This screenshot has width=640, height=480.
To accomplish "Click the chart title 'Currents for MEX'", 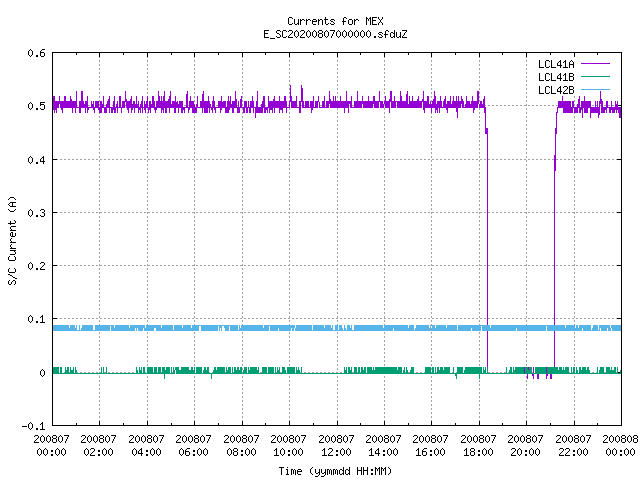I will pos(335,21).
